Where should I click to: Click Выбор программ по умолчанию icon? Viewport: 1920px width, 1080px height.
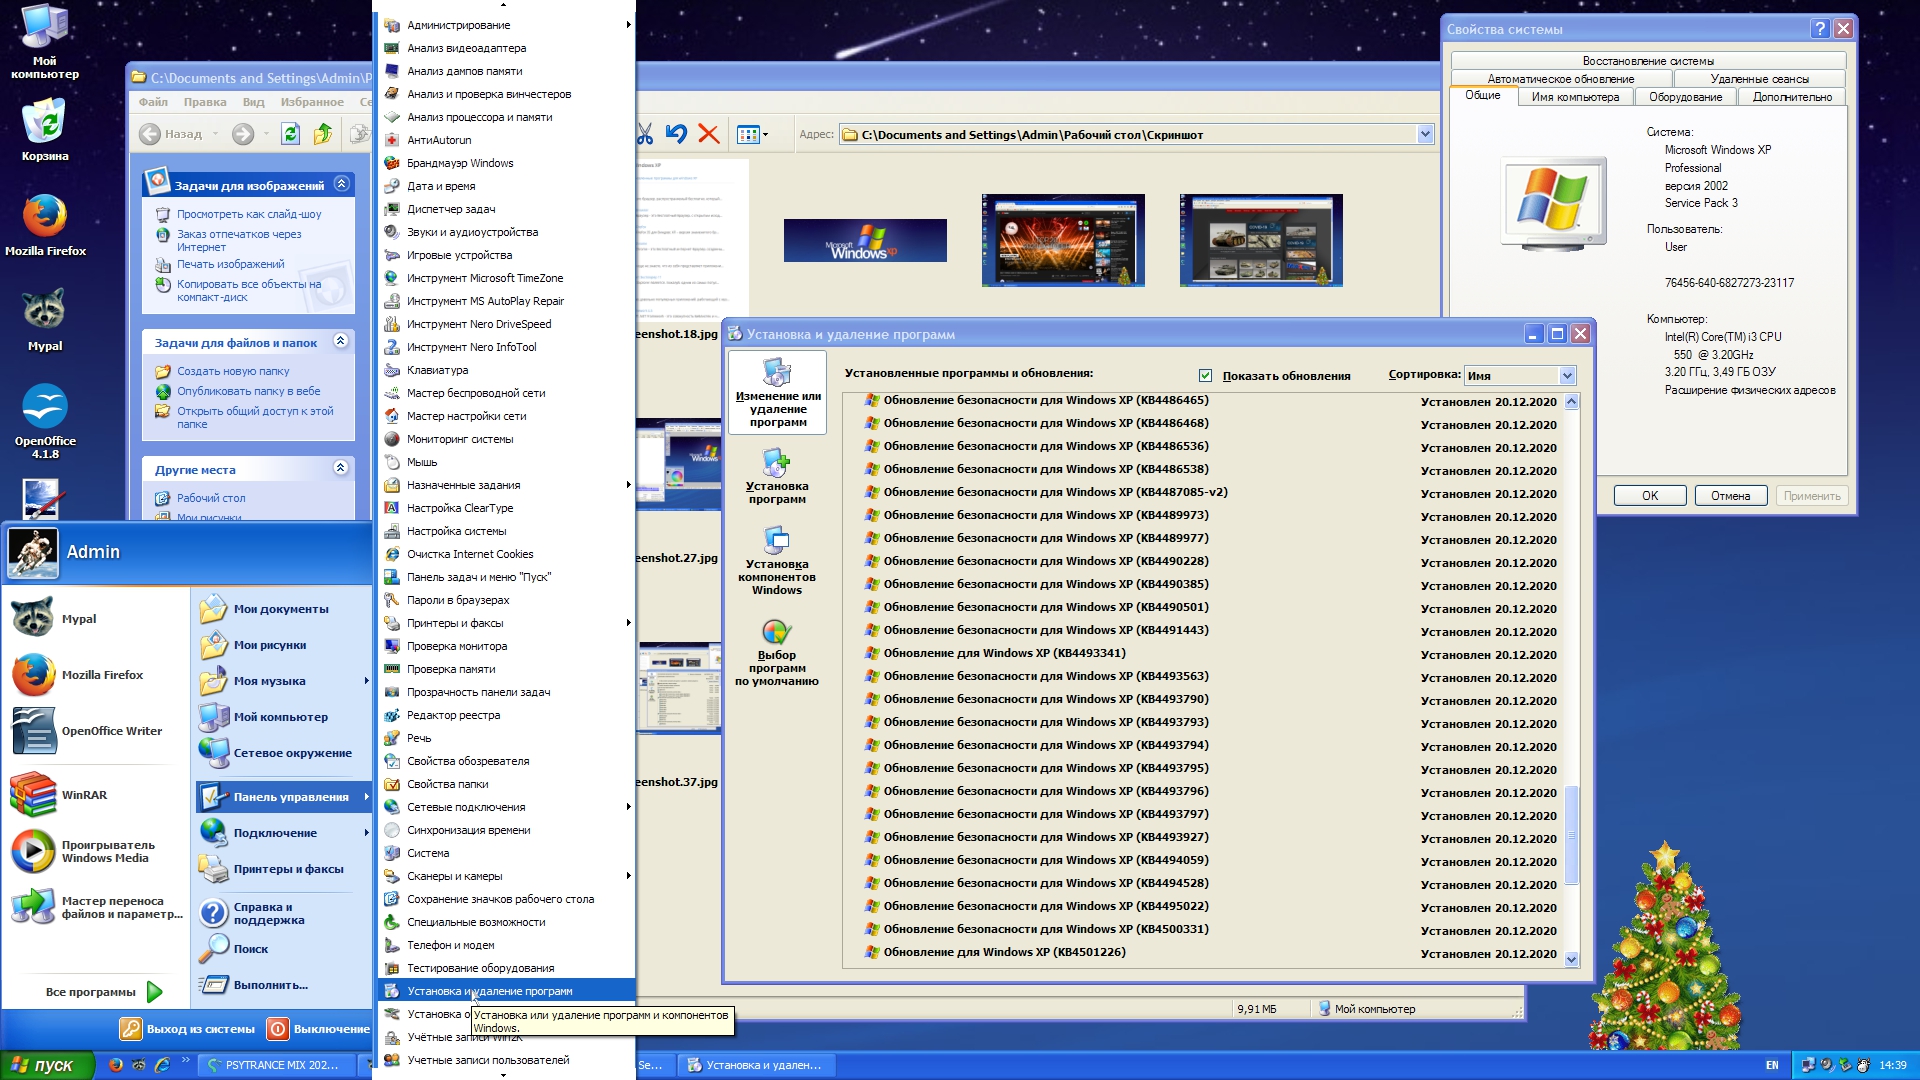[x=777, y=652]
